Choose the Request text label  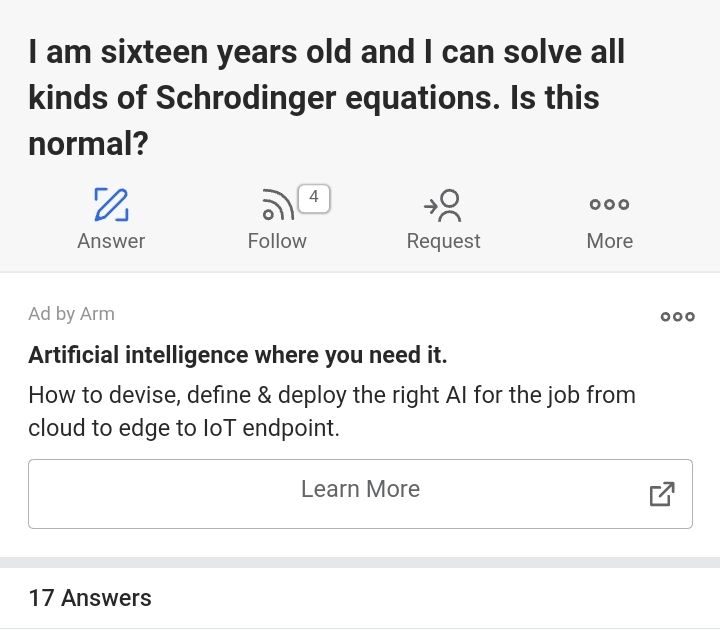pyautogui.click(x=443, y=241)
